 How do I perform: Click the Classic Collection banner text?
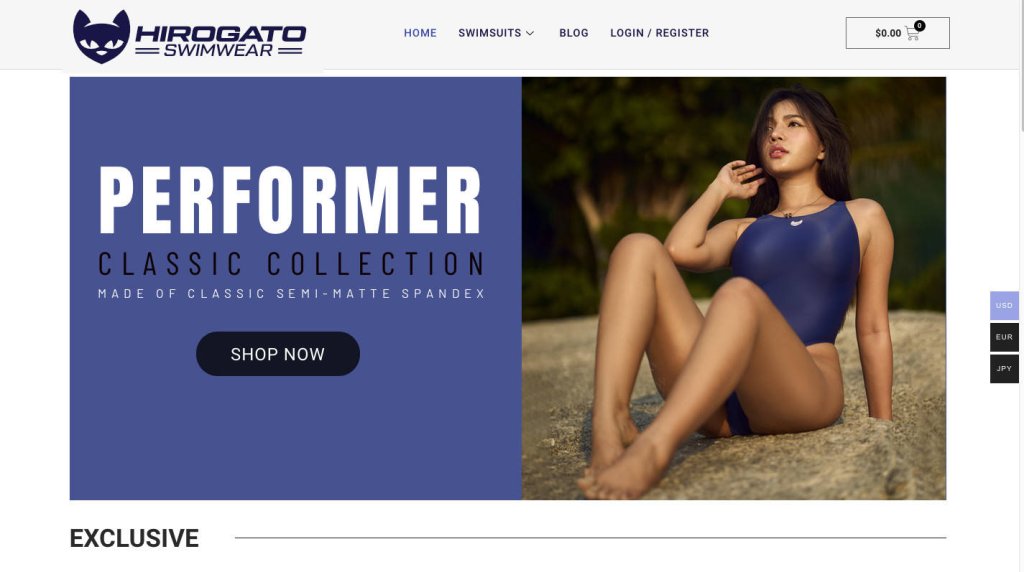click(x=291, y=264)
